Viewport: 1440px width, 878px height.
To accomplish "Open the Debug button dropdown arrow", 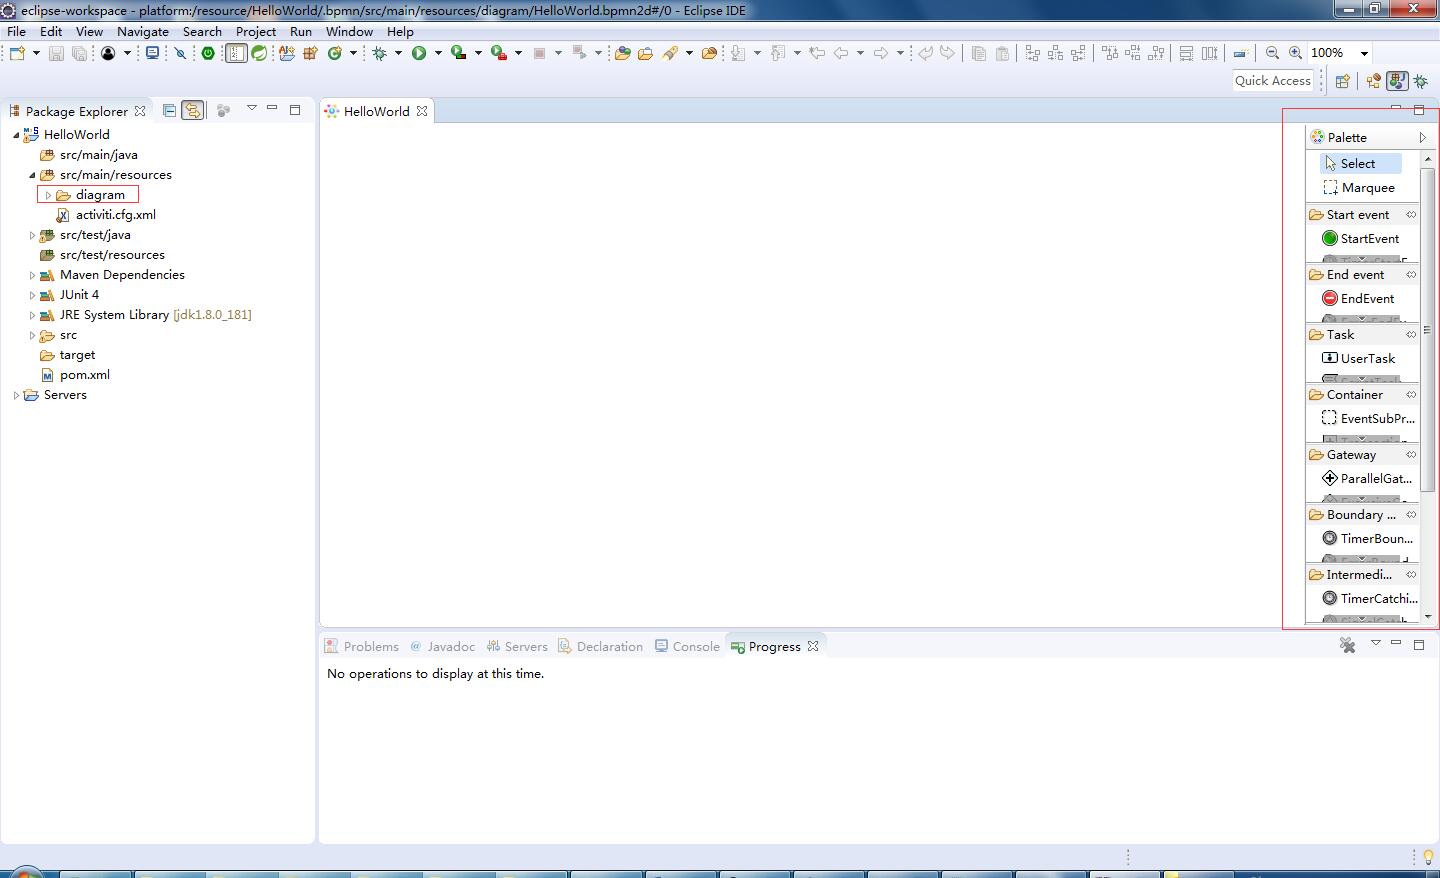I will 398,53.
